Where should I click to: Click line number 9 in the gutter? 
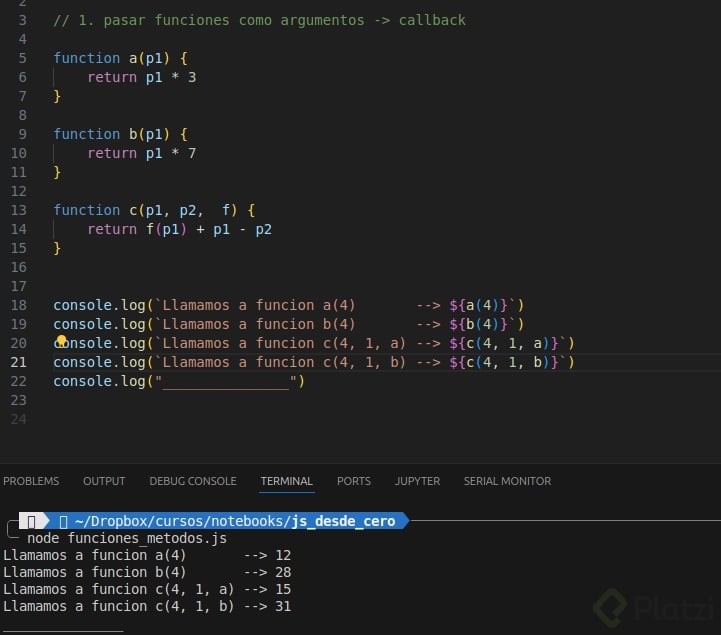[x=22, y=134]
